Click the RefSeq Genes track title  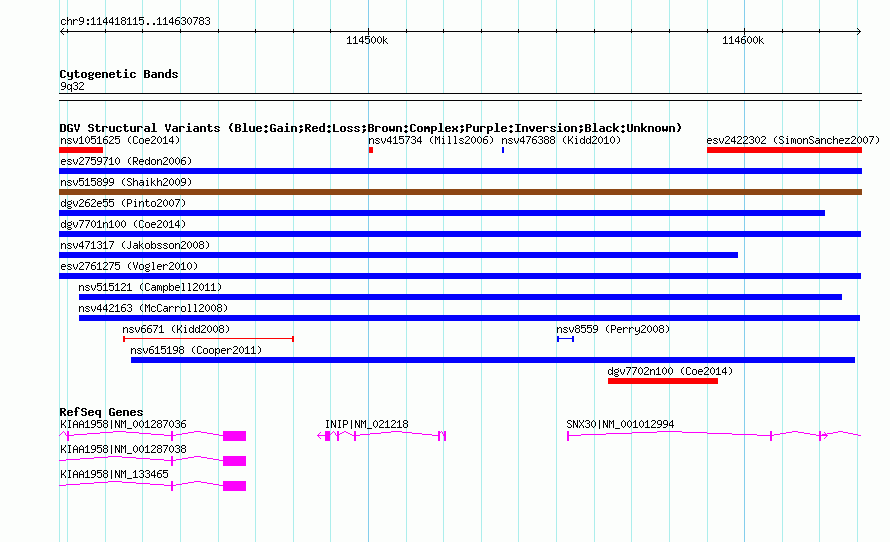[101, 412]
